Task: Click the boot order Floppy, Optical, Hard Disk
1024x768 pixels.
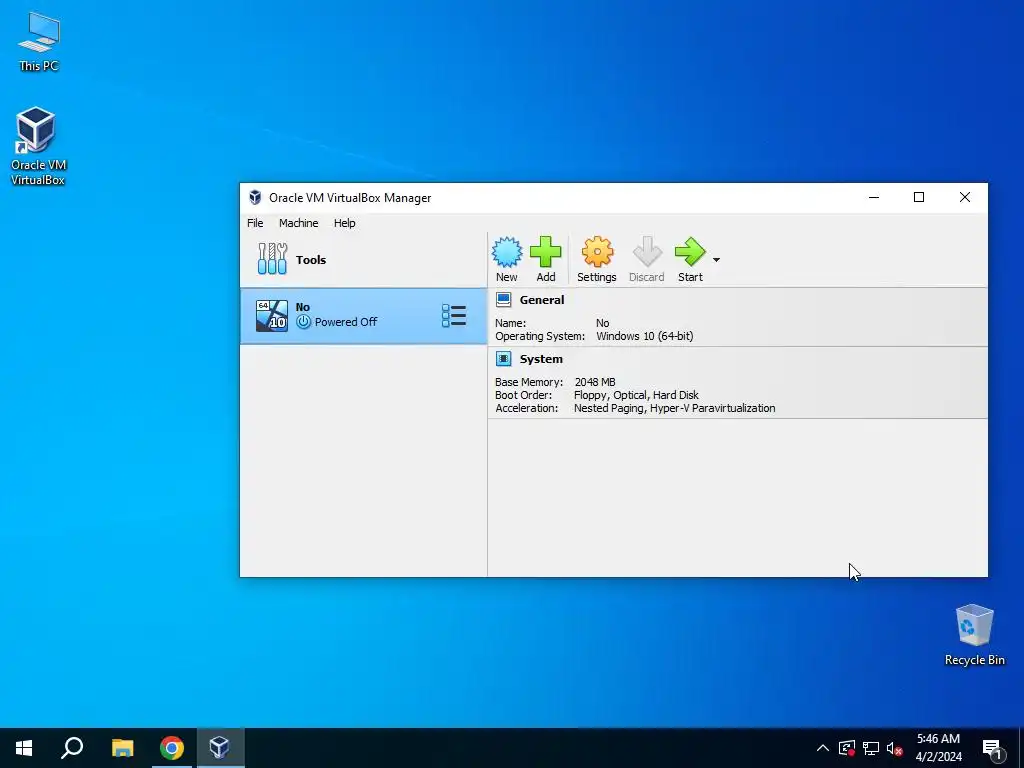Action: pyautogui.click(x=636, y=395)
